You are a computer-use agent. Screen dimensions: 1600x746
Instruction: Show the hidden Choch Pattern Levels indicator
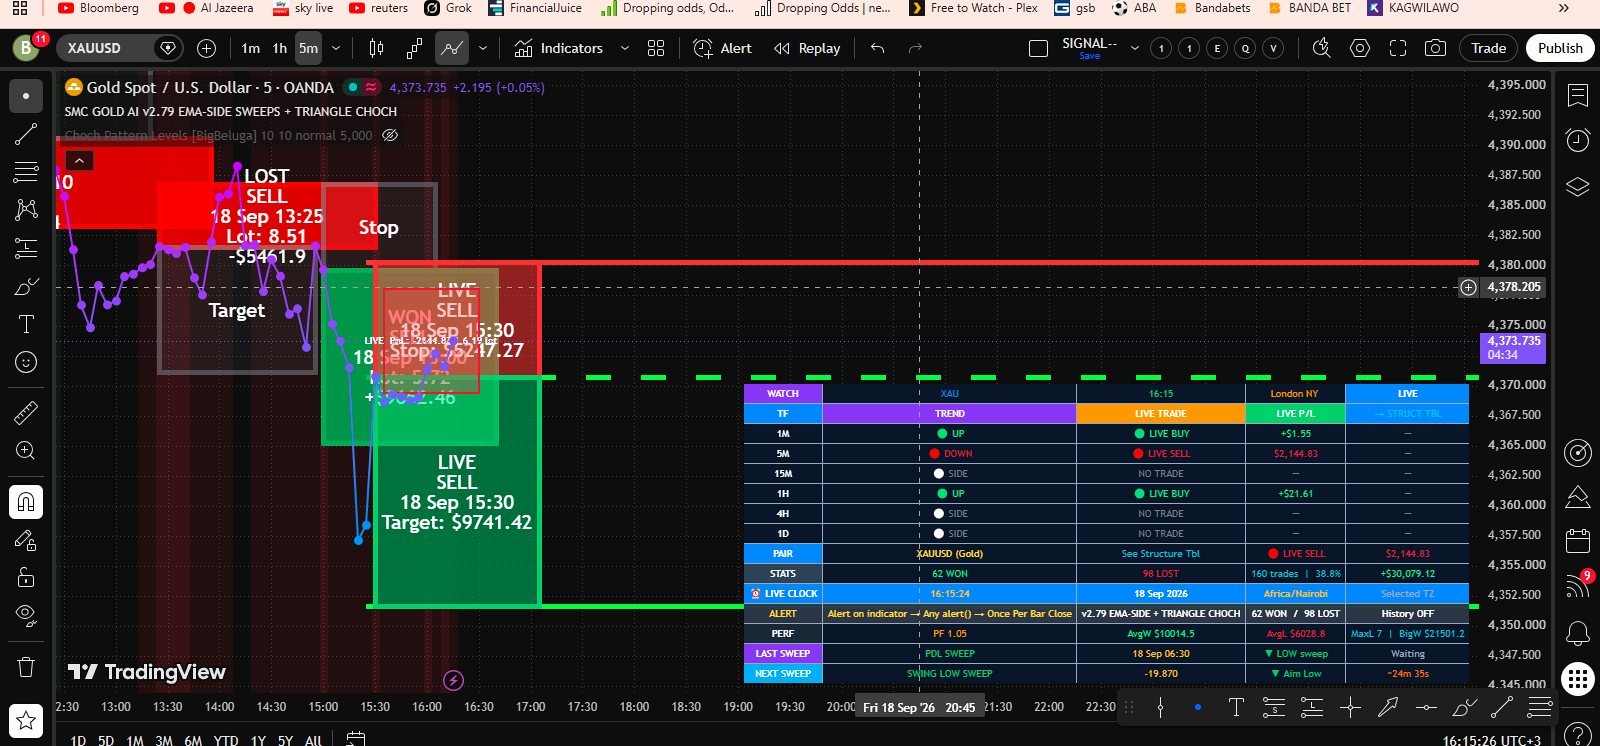pyautogui.click(x=391, y=135)
